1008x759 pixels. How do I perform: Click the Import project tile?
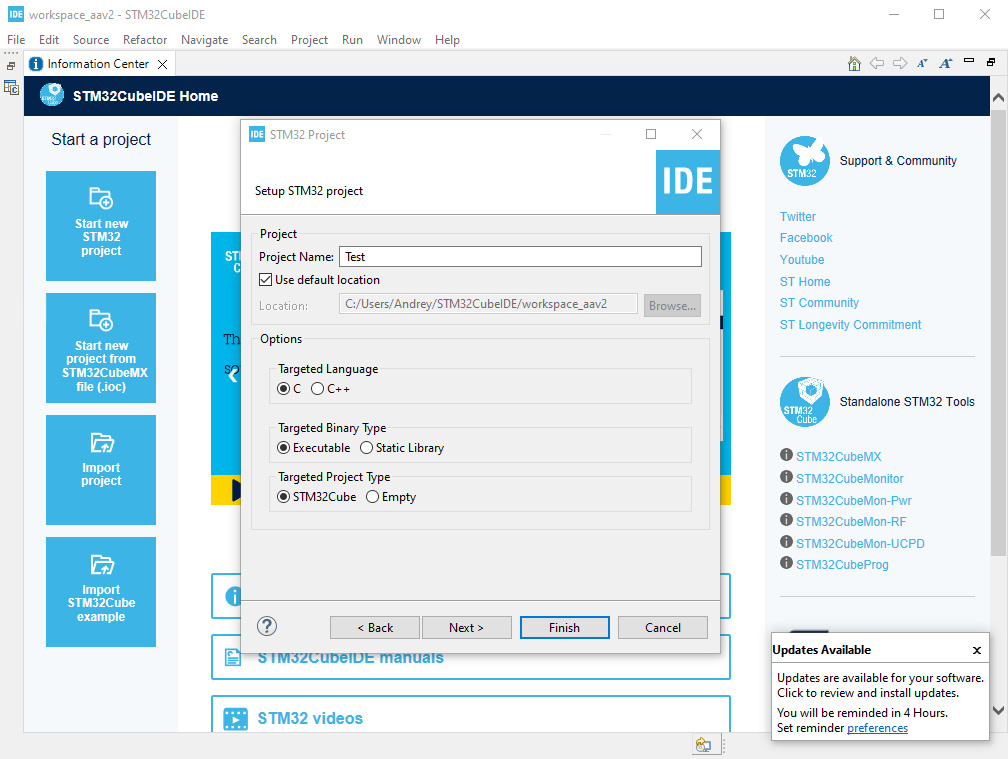[x=101, y=470]
